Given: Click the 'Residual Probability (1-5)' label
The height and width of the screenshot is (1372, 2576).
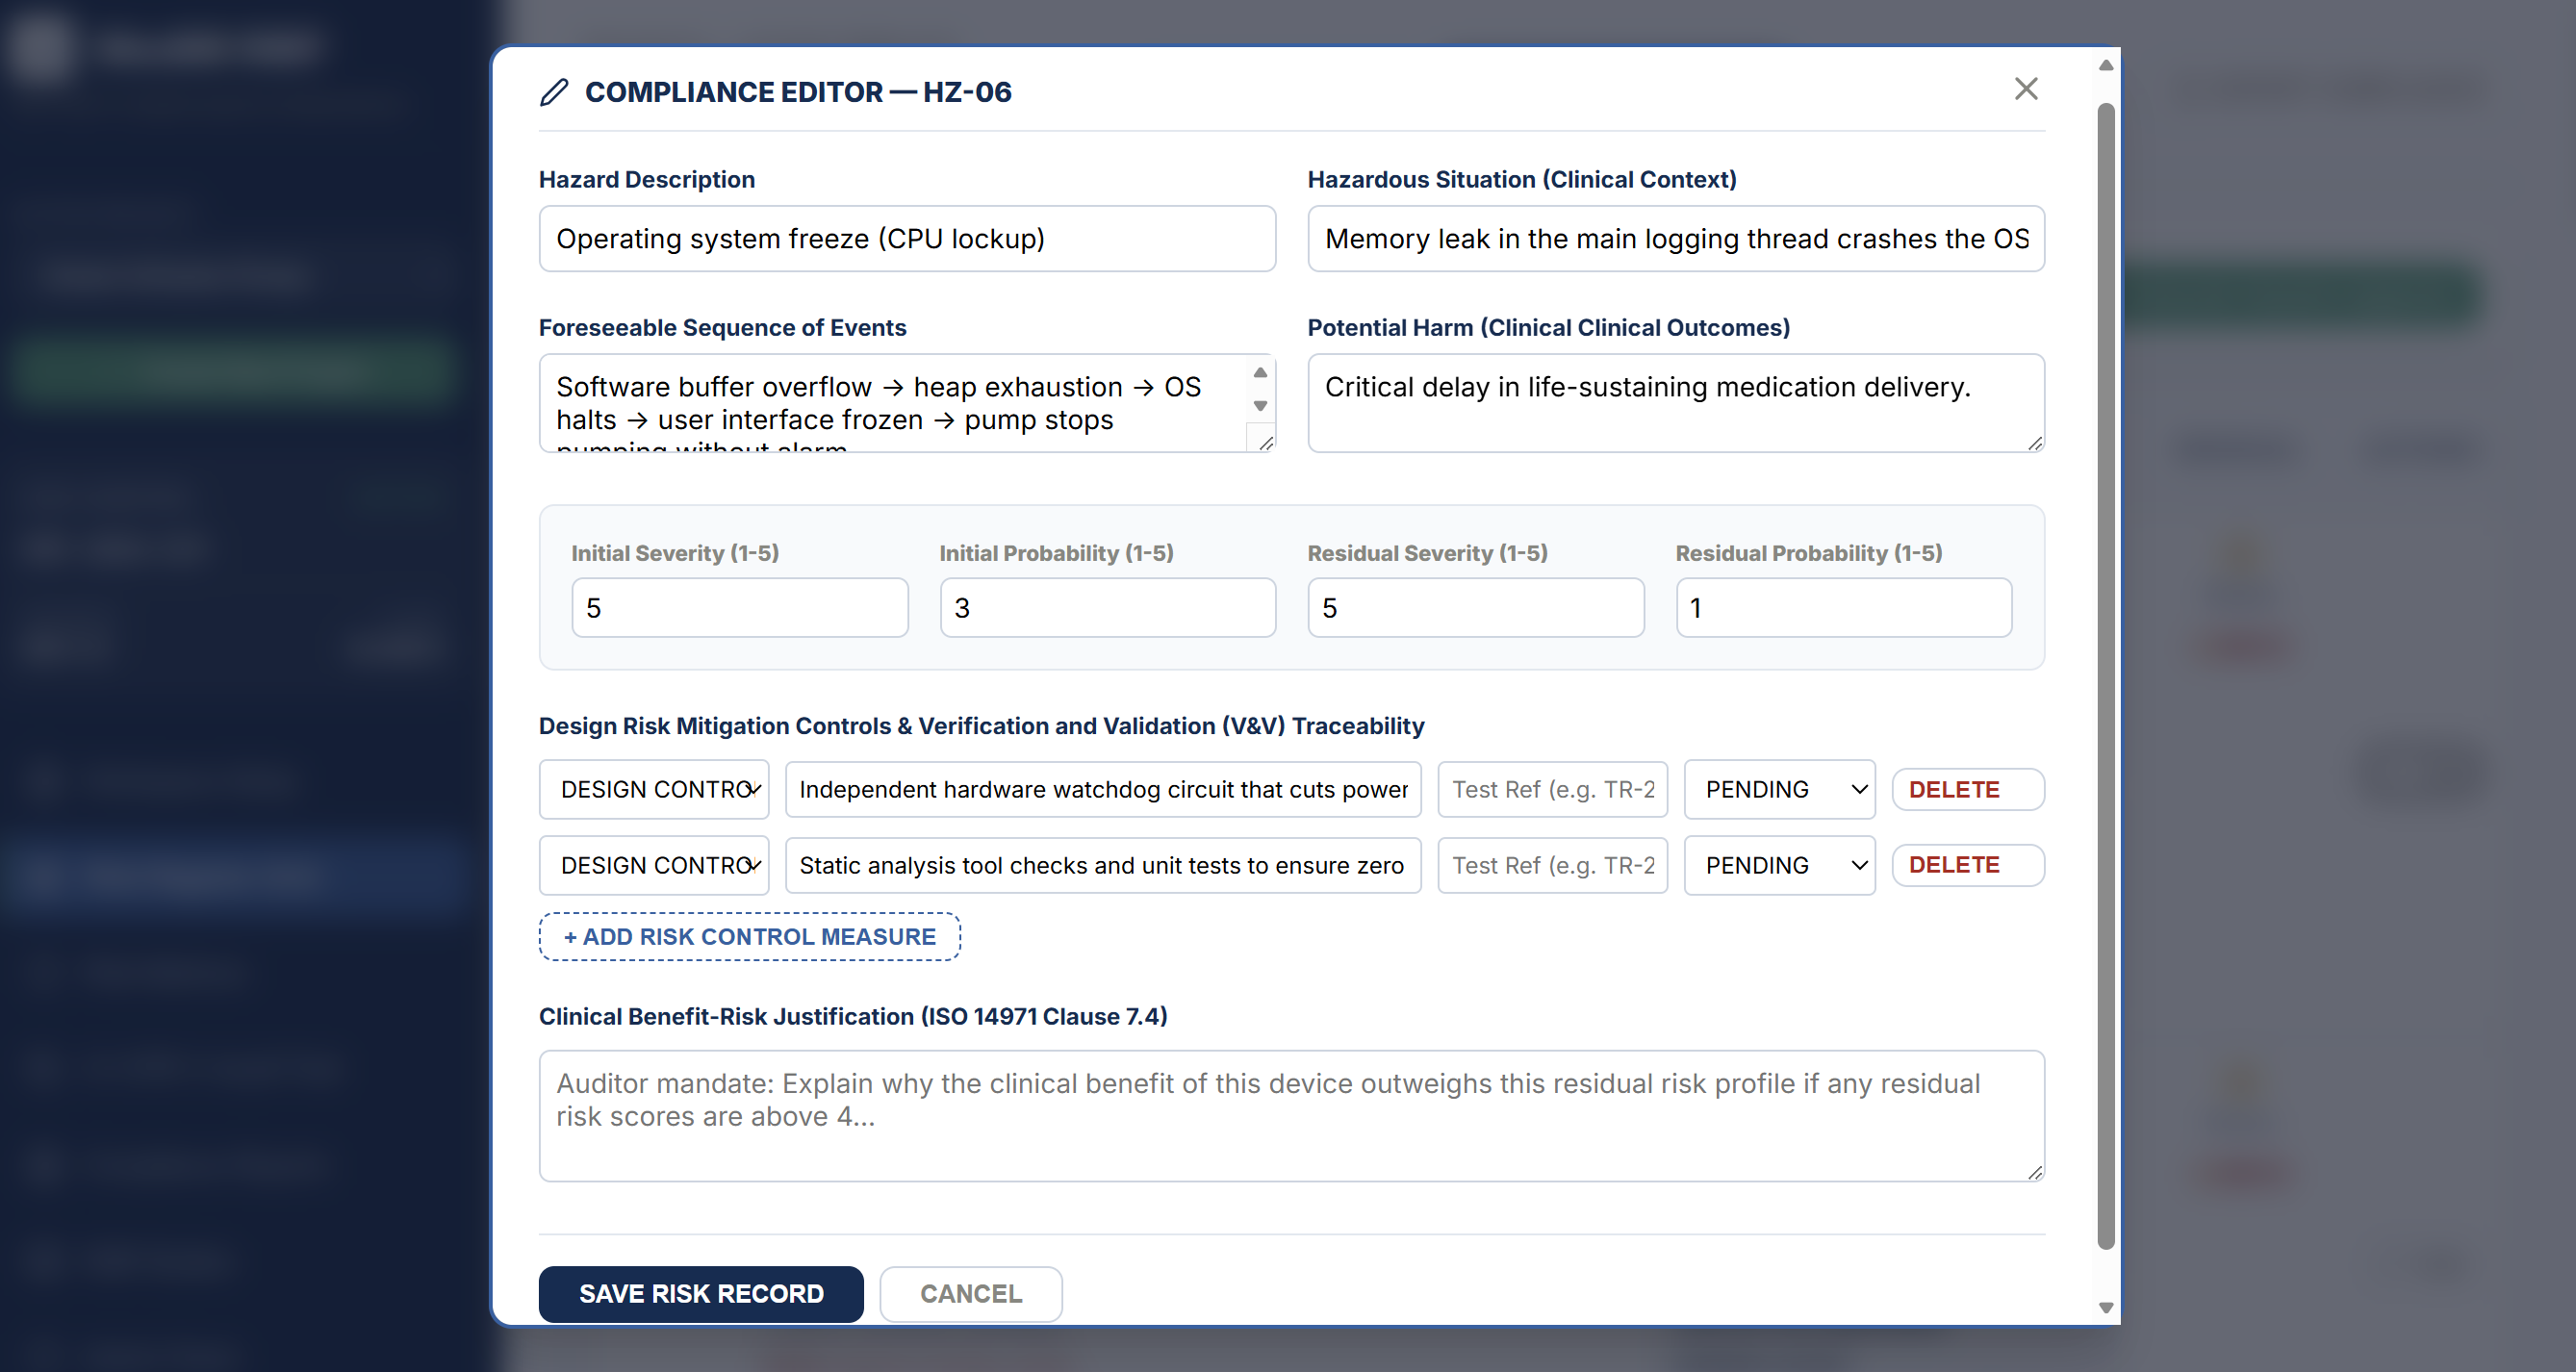Looking at the screenshot, I should coord(1809,553).
